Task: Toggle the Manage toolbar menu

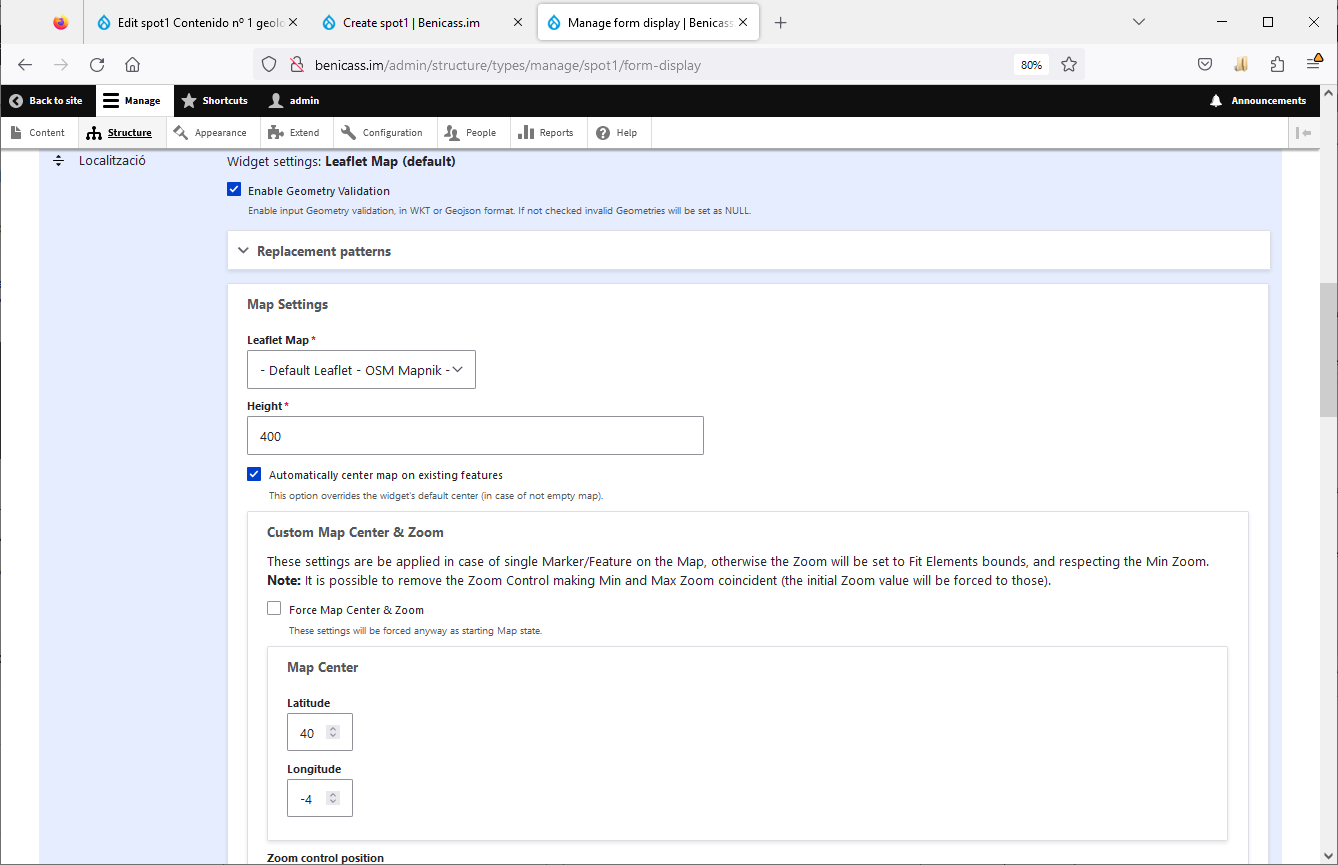Action: pyautogui.click(x=133, y=101)
